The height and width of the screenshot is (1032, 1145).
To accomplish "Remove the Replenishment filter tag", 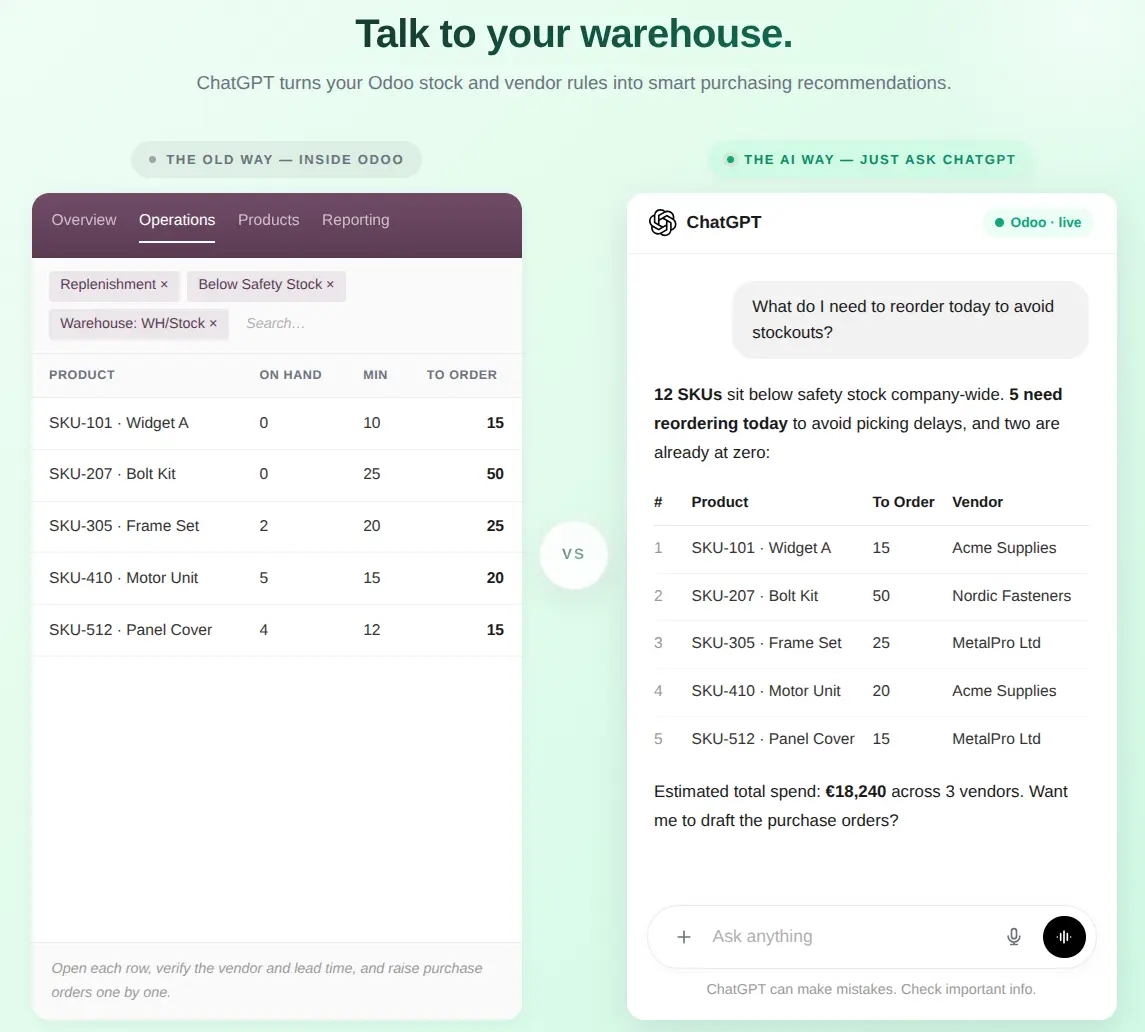I will tap(164, 284).
